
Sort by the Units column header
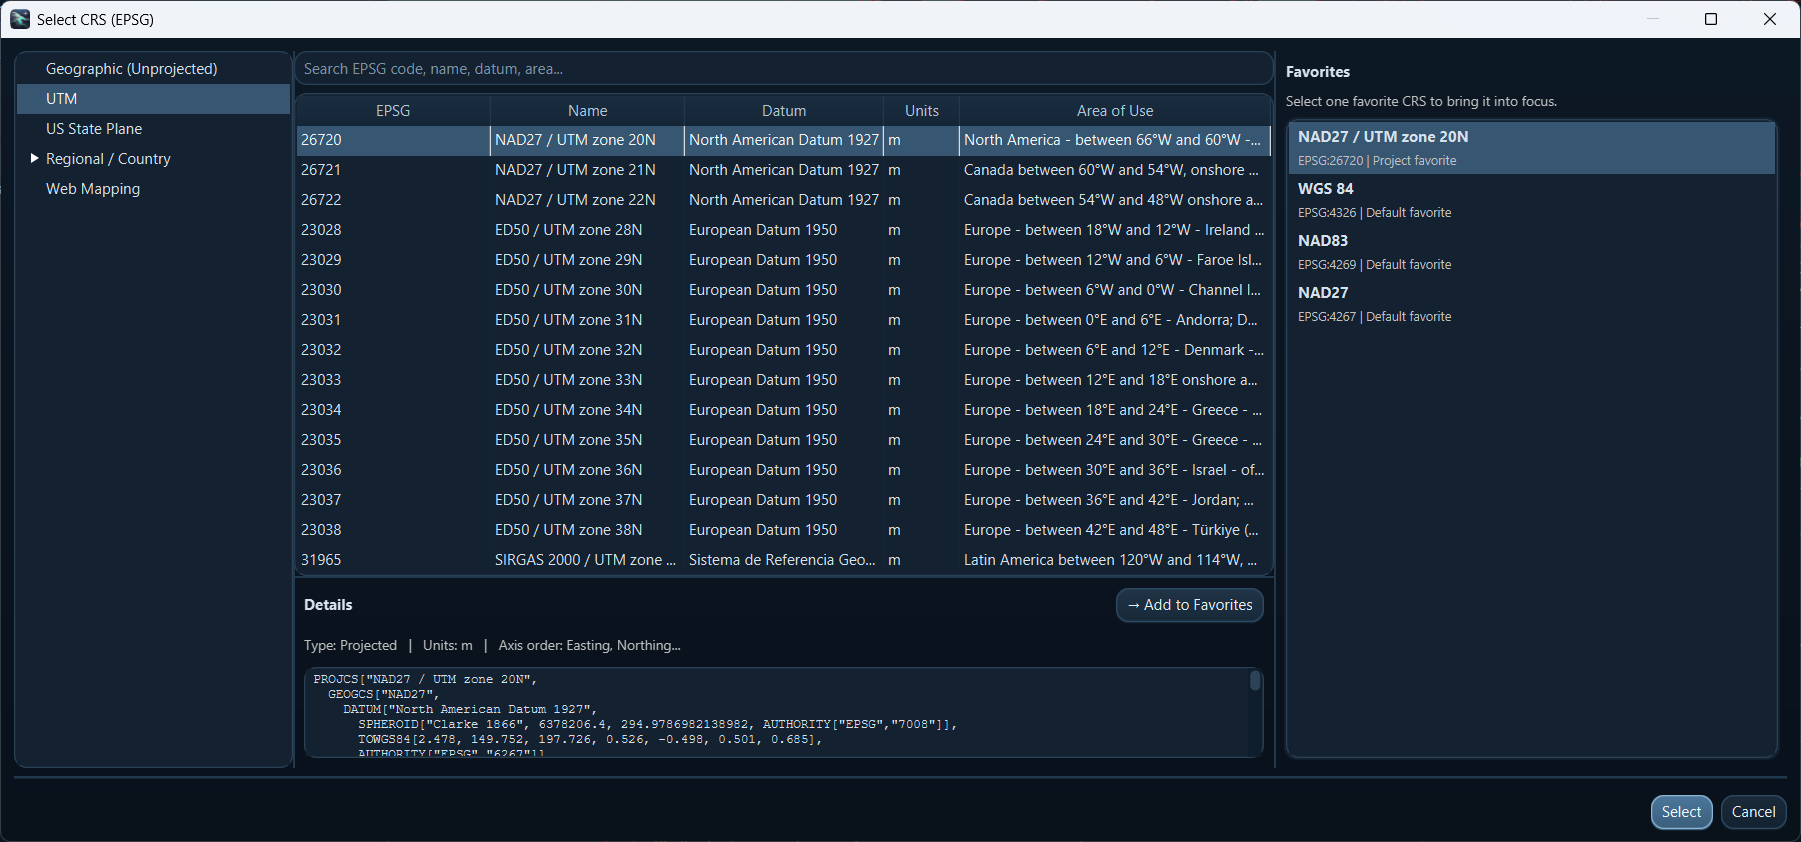coord(921,111)
